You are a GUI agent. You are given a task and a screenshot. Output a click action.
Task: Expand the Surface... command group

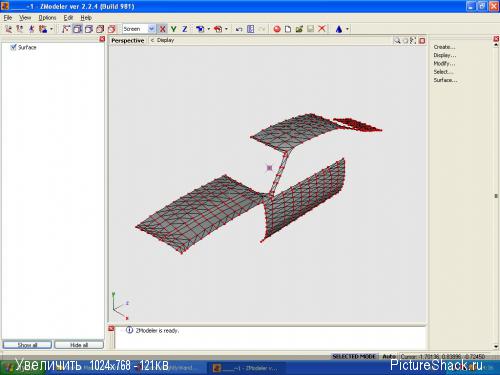click(445, 80)
